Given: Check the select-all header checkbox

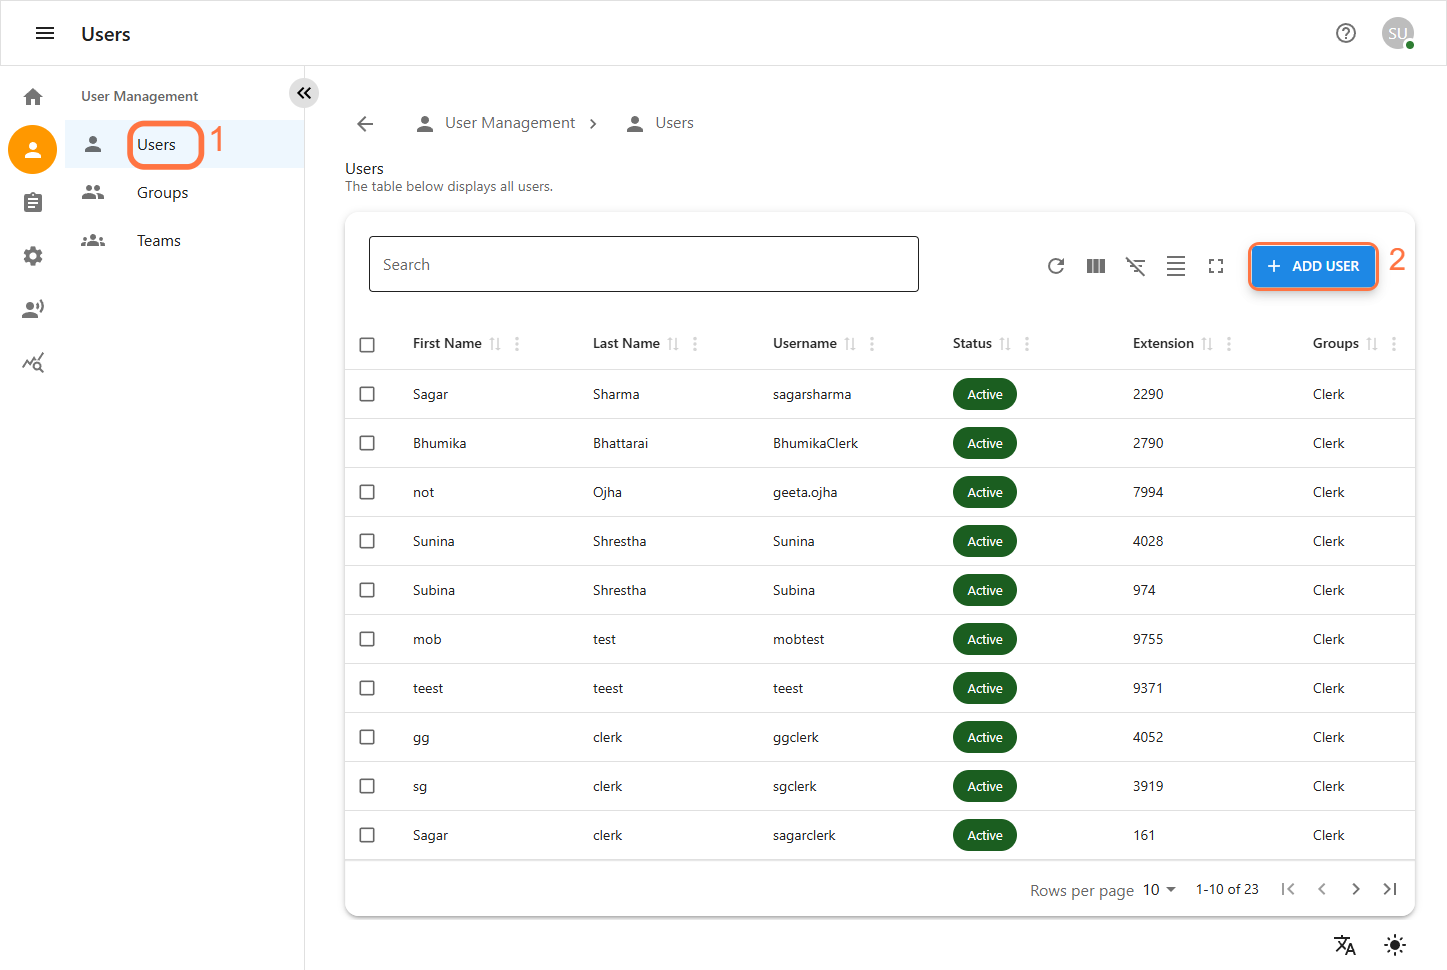Looking at the screenshot, I should (367, 344).
